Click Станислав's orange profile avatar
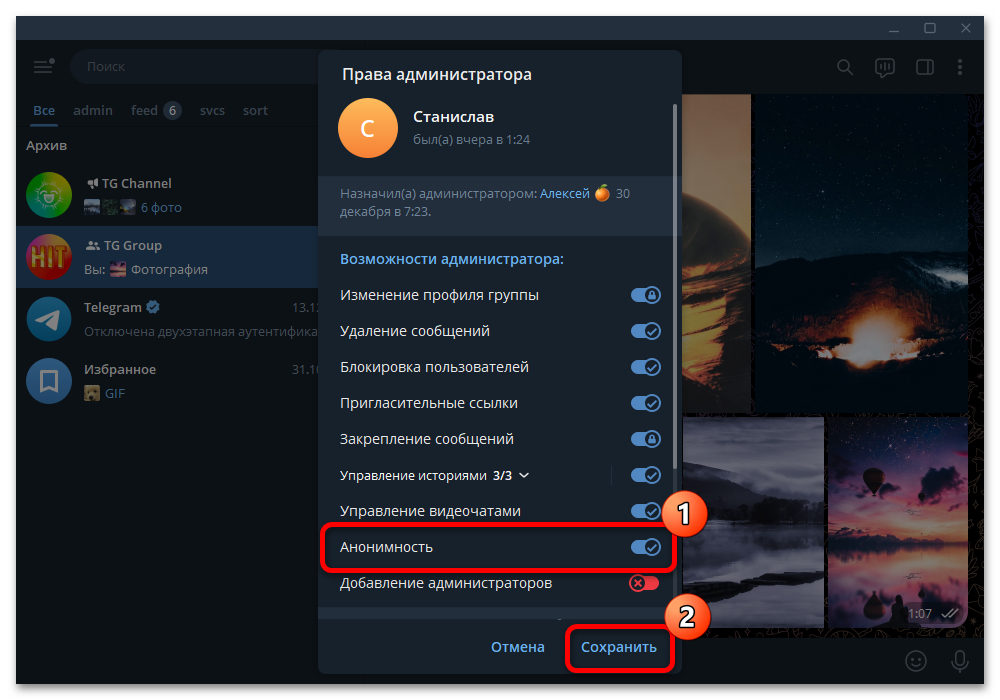Screen dimensions: 1000x700 pos(368,128)
